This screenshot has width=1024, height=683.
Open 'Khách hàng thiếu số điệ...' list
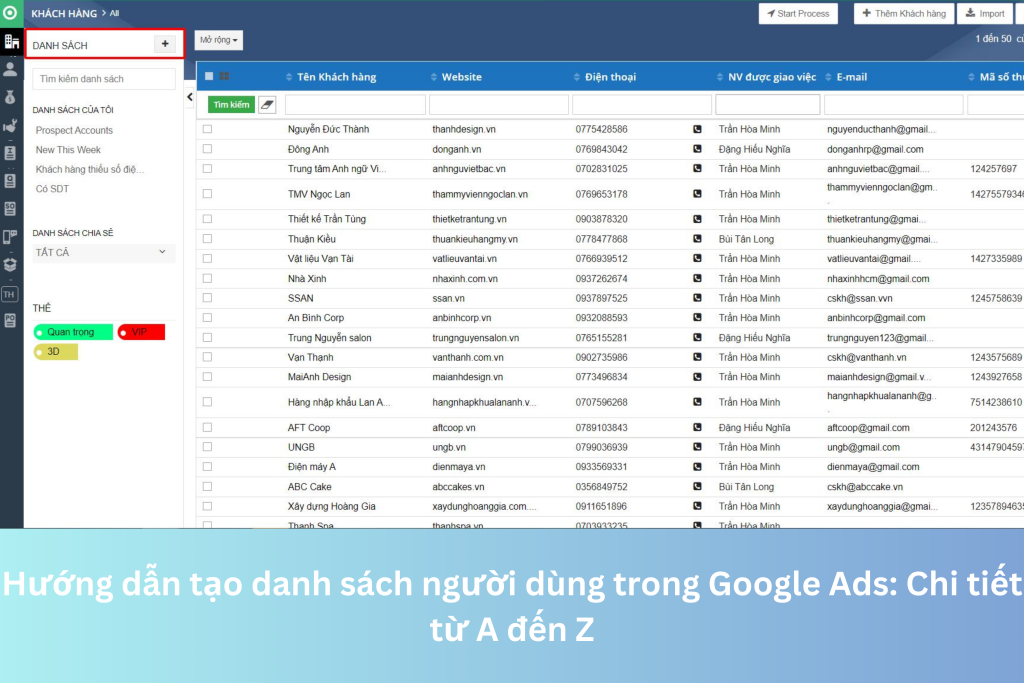pos(90,170)
